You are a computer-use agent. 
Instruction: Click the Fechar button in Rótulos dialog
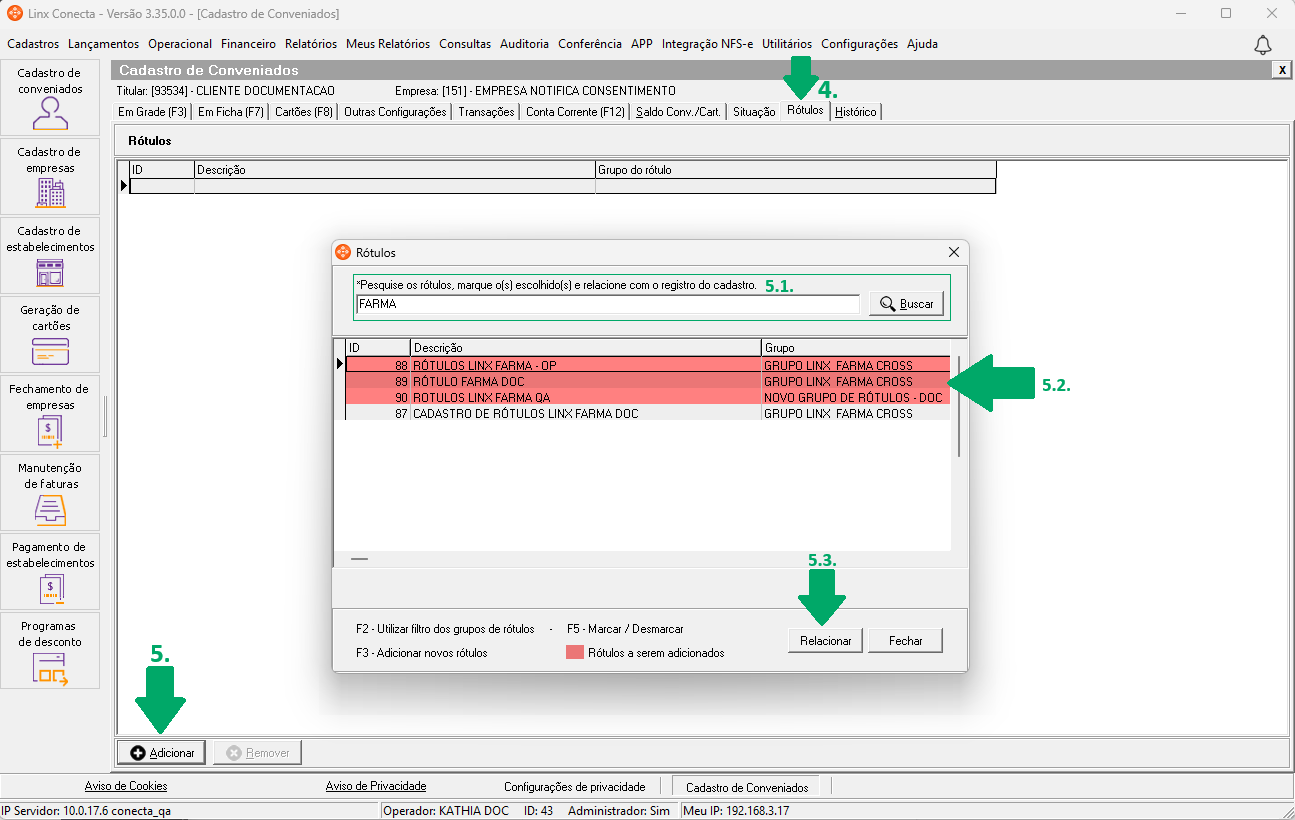[906, 641]
